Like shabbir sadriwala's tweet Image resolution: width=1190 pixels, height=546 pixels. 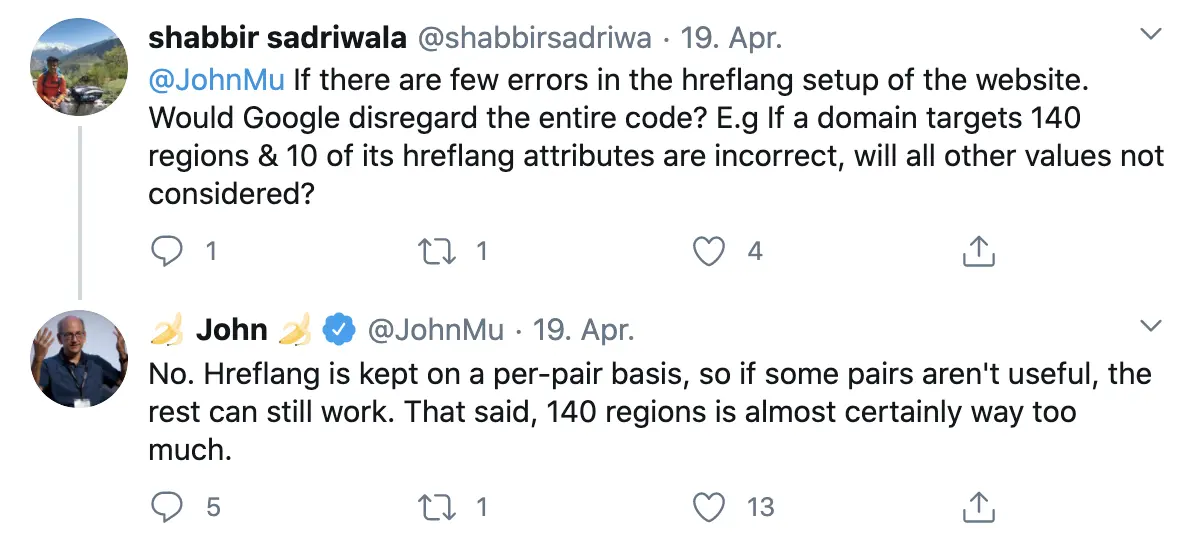pos(709,251)
